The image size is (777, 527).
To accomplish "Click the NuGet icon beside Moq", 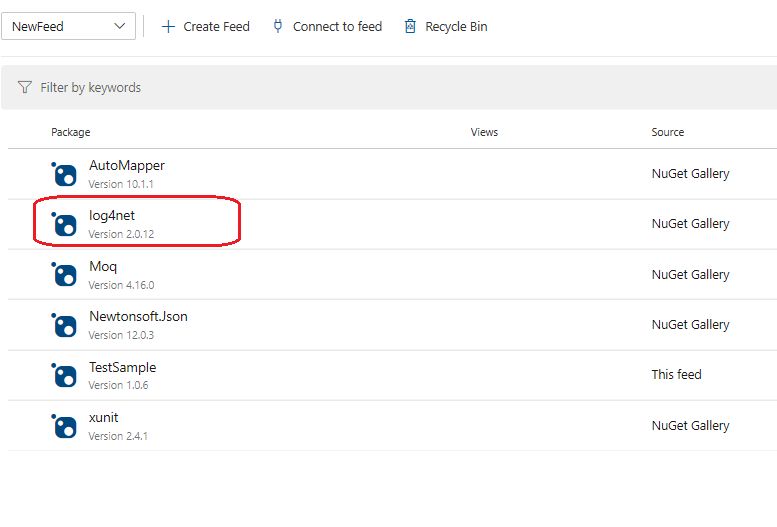I will (64, 275).
